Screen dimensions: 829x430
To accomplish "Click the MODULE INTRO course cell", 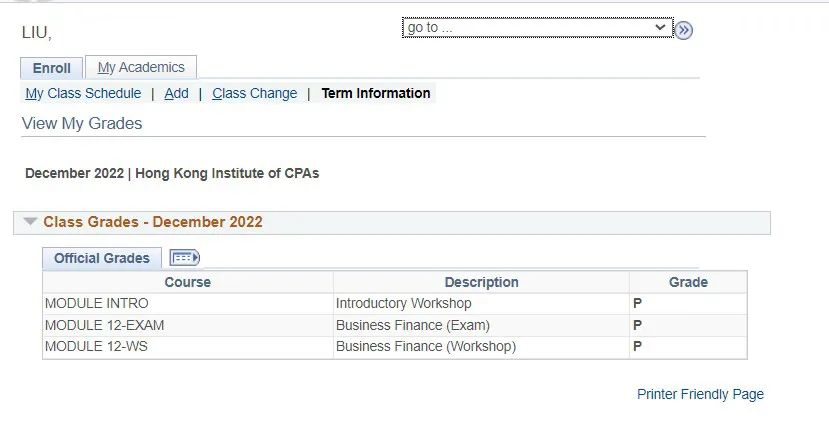I will coord(188,304).
